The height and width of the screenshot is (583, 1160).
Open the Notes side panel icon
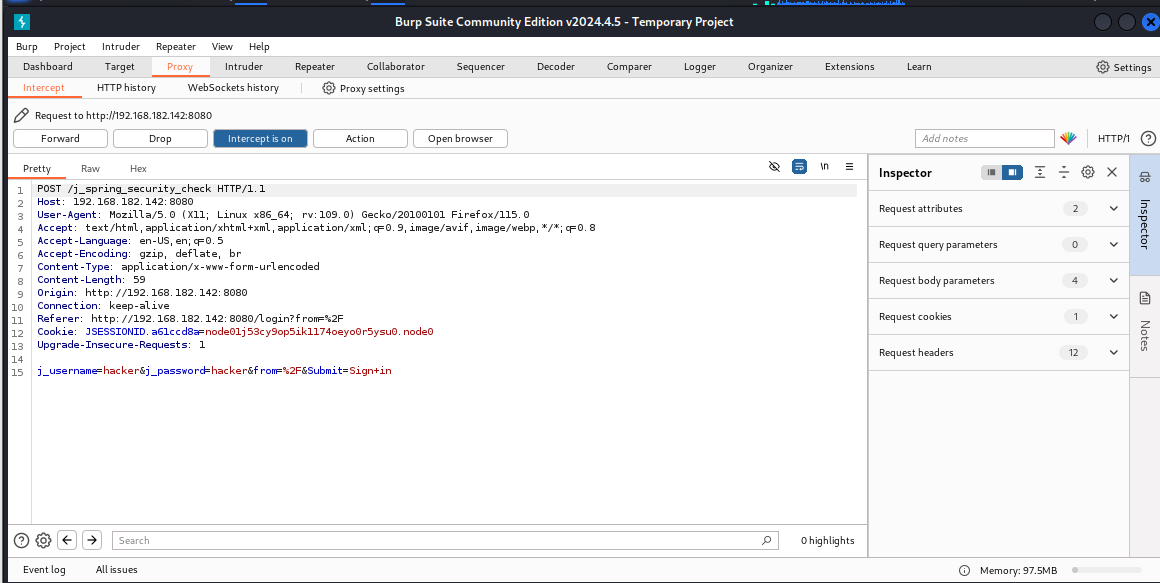click(x=1145, y=298)
